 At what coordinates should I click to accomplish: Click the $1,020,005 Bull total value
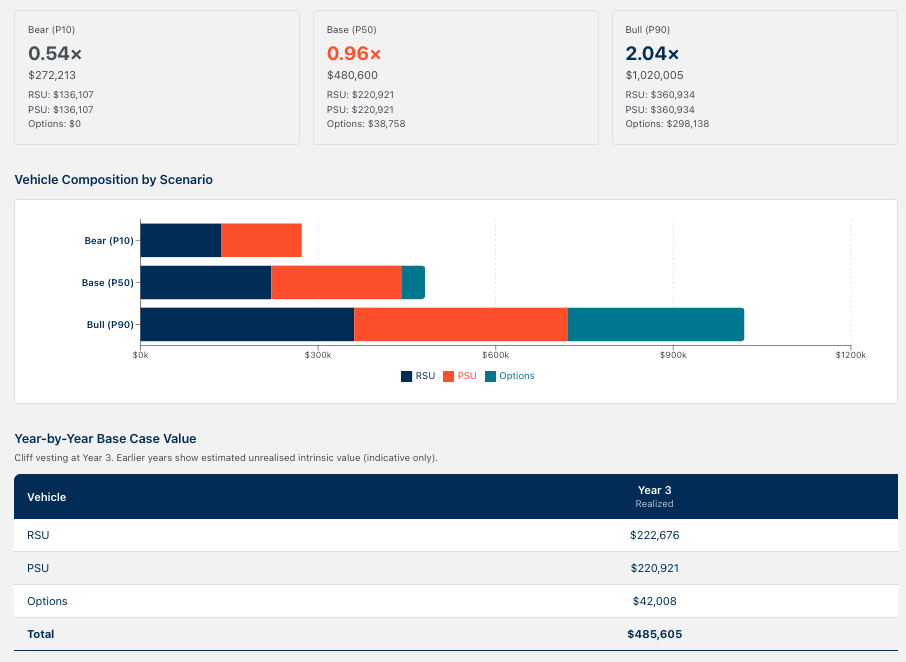click(x=654, y=75)
